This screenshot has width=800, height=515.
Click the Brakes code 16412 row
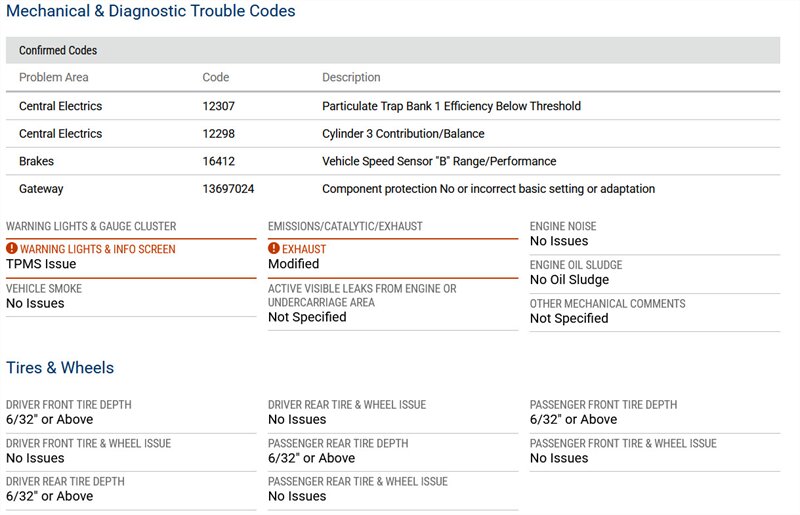click(x=218, y=161)
